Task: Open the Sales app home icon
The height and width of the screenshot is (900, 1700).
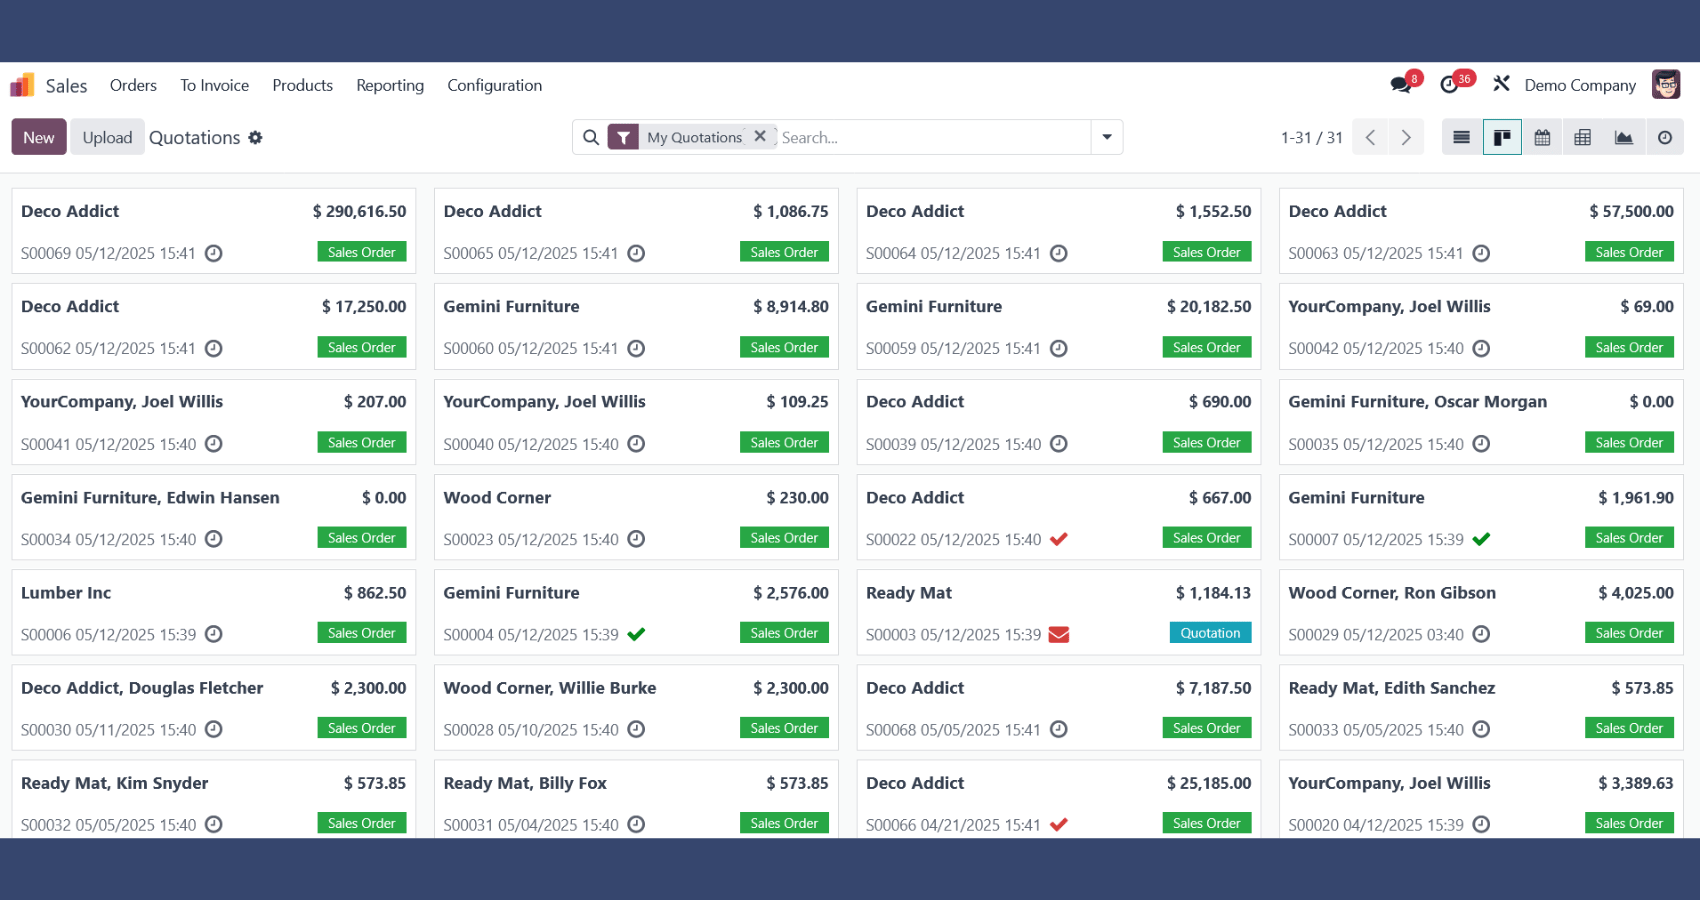Action: pyautogui.click(x=22, y=85)
